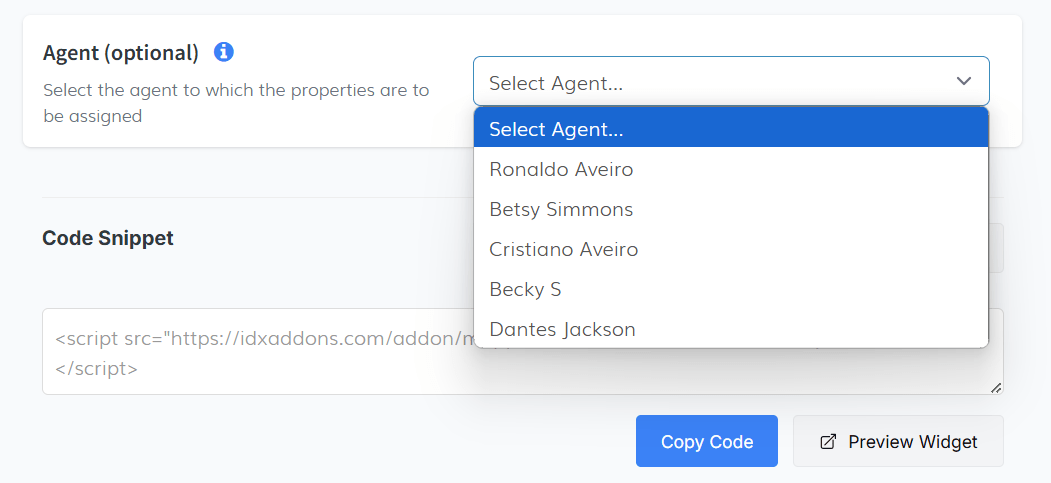Select Ronaldo Aveiro from the agent list
Viewport: 1051px width, 483px height.
point(561,169)
